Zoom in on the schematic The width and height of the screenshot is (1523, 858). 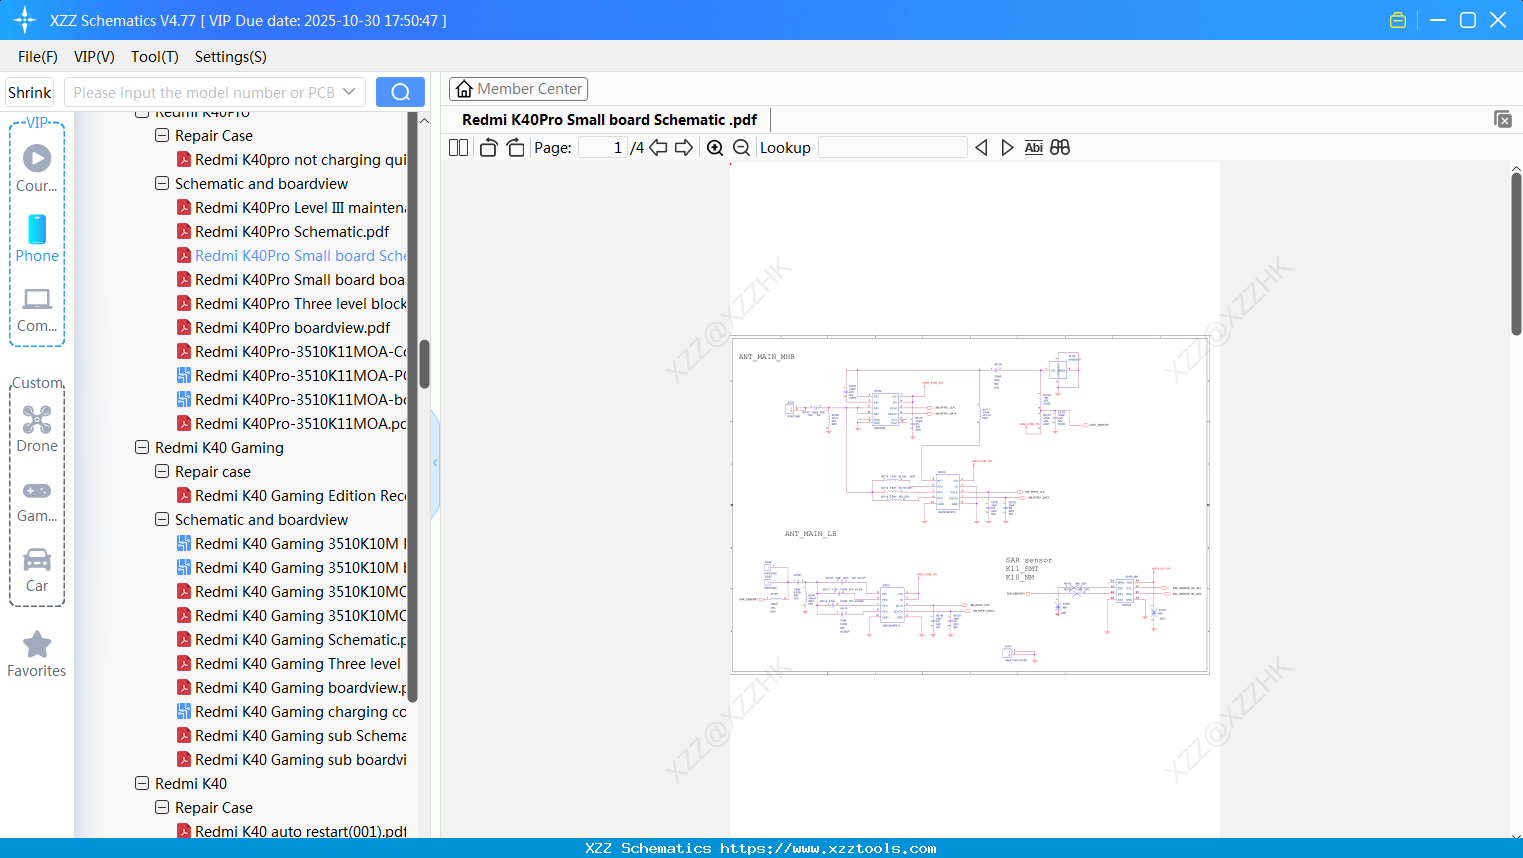715,148
